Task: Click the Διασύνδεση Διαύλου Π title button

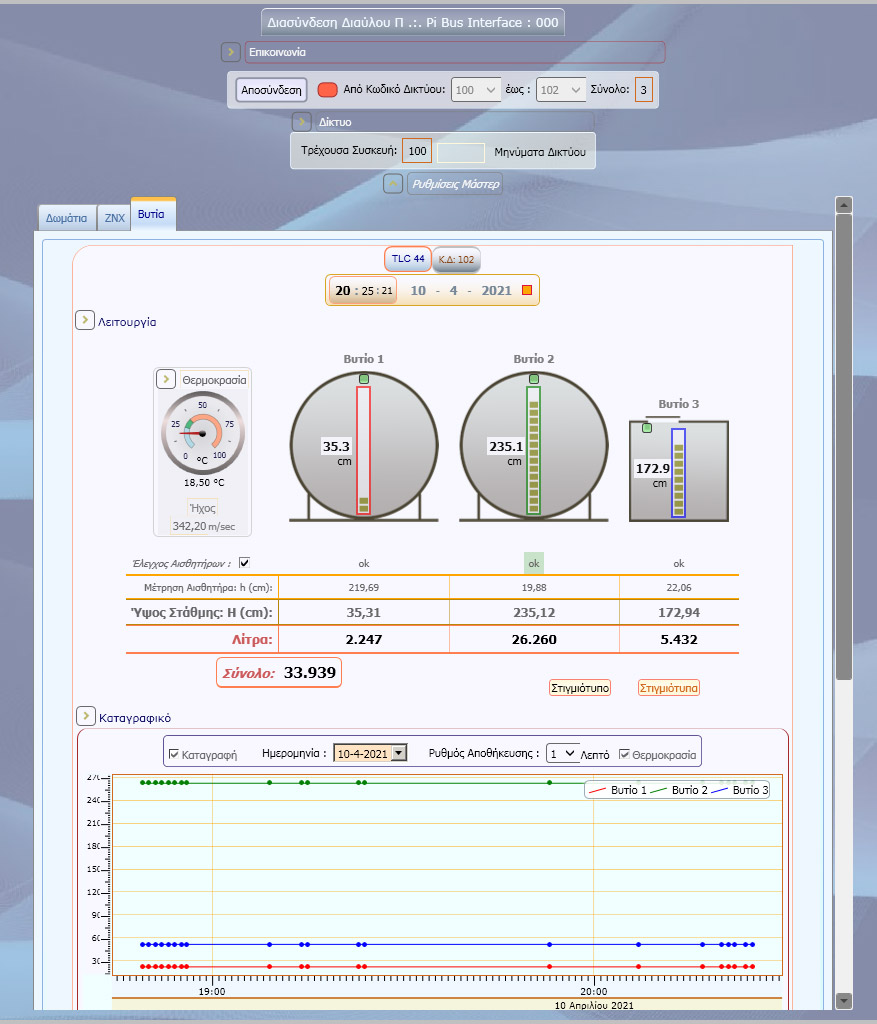Action: 413,22
